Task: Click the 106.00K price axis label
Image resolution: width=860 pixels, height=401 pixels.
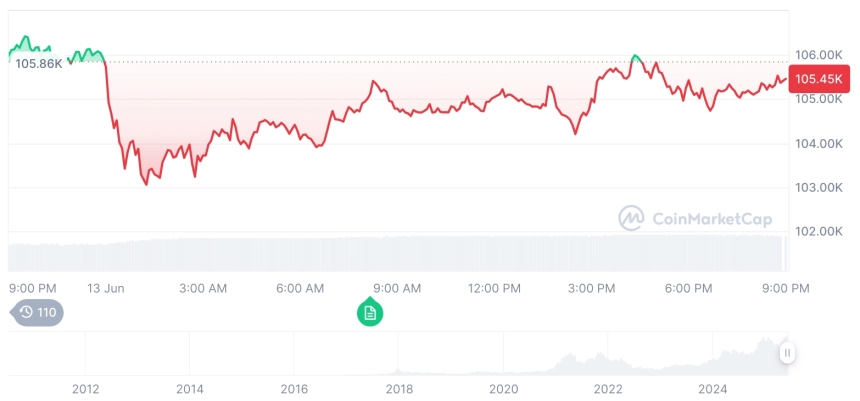Action: [x=817, y=55]
